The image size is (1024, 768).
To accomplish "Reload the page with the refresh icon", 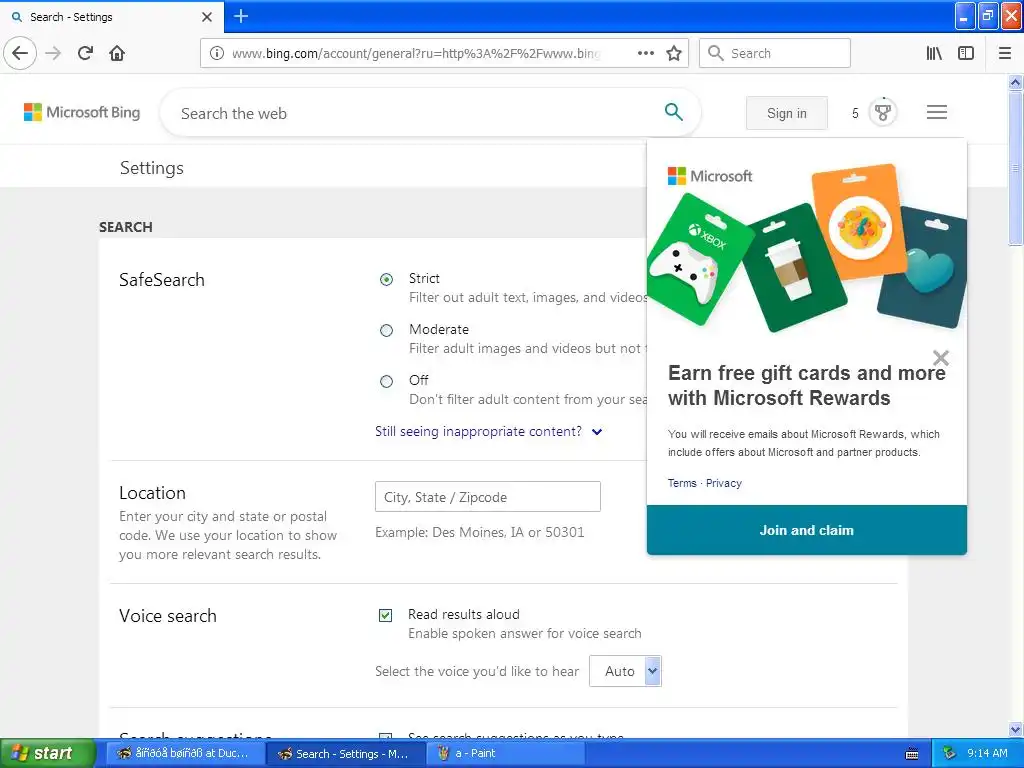I will click(x=86, y=53).
